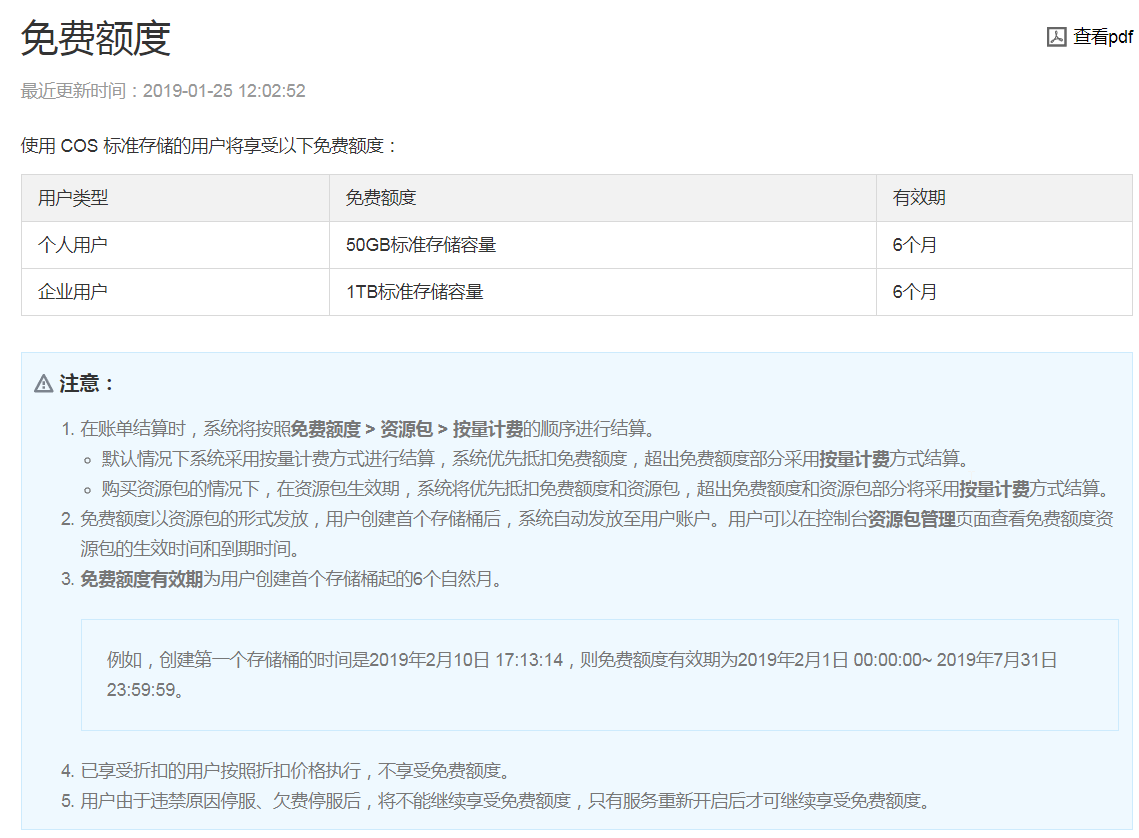Click the bullet starting 购买资源包的情况下
This screenshot has width=1139, height=838.
pos(606,489)
